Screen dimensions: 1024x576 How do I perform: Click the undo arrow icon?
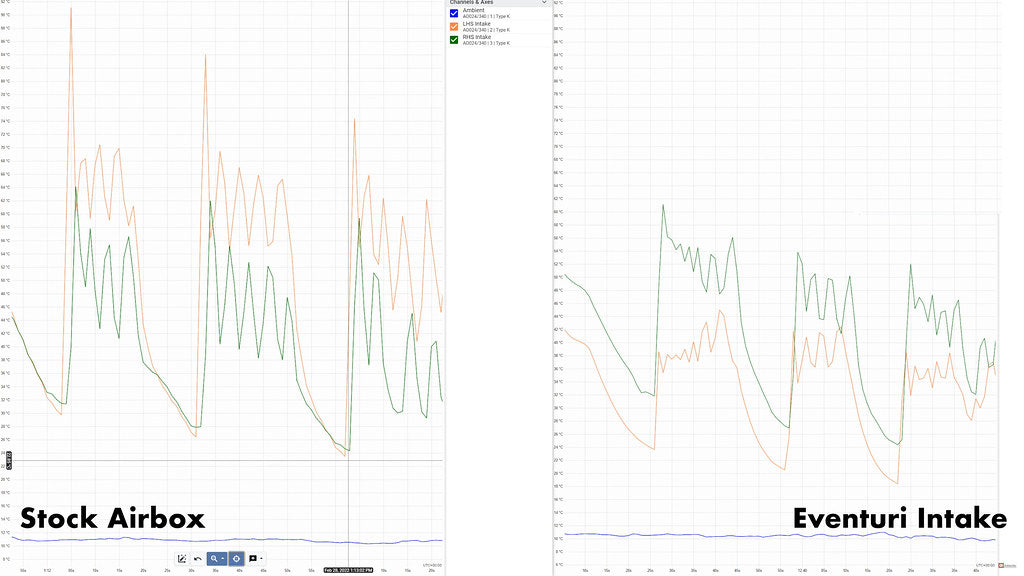[198, 559]
